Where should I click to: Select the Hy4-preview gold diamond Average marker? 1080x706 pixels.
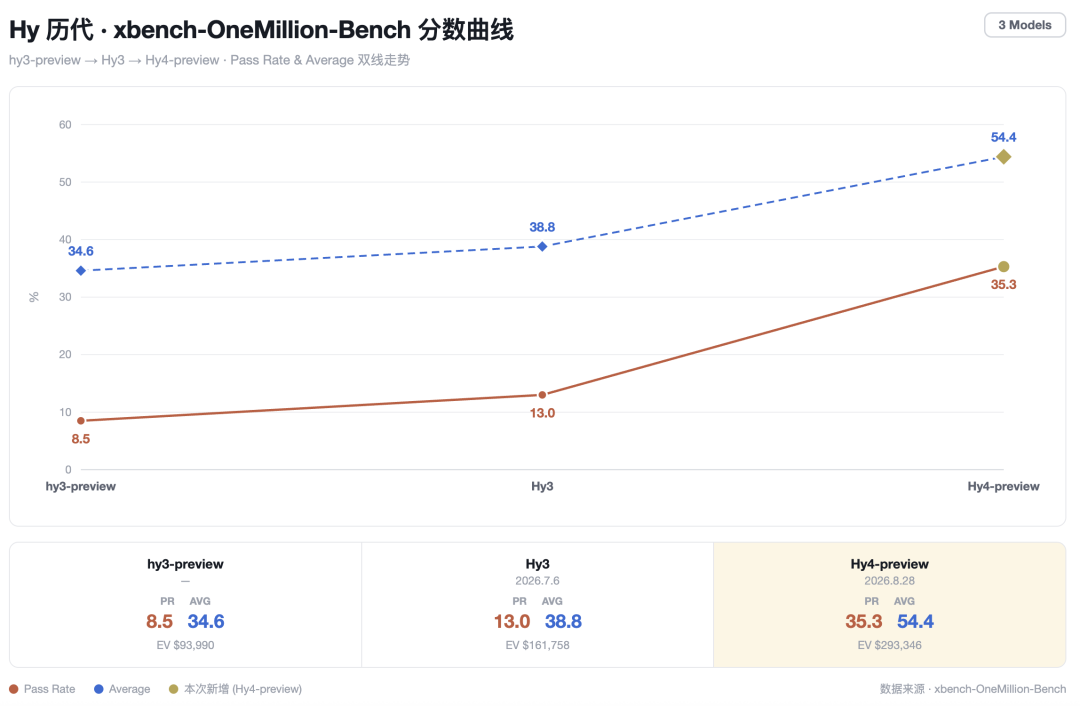(x=1004, y=157)
